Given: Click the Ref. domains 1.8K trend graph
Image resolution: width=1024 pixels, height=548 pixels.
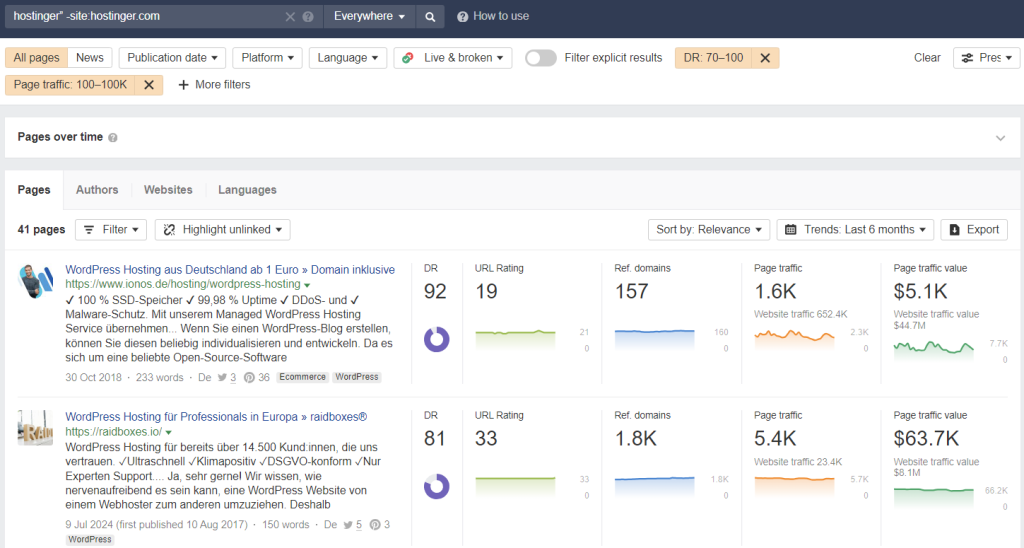Looking at the screenshot, I should tap(654, 487).
